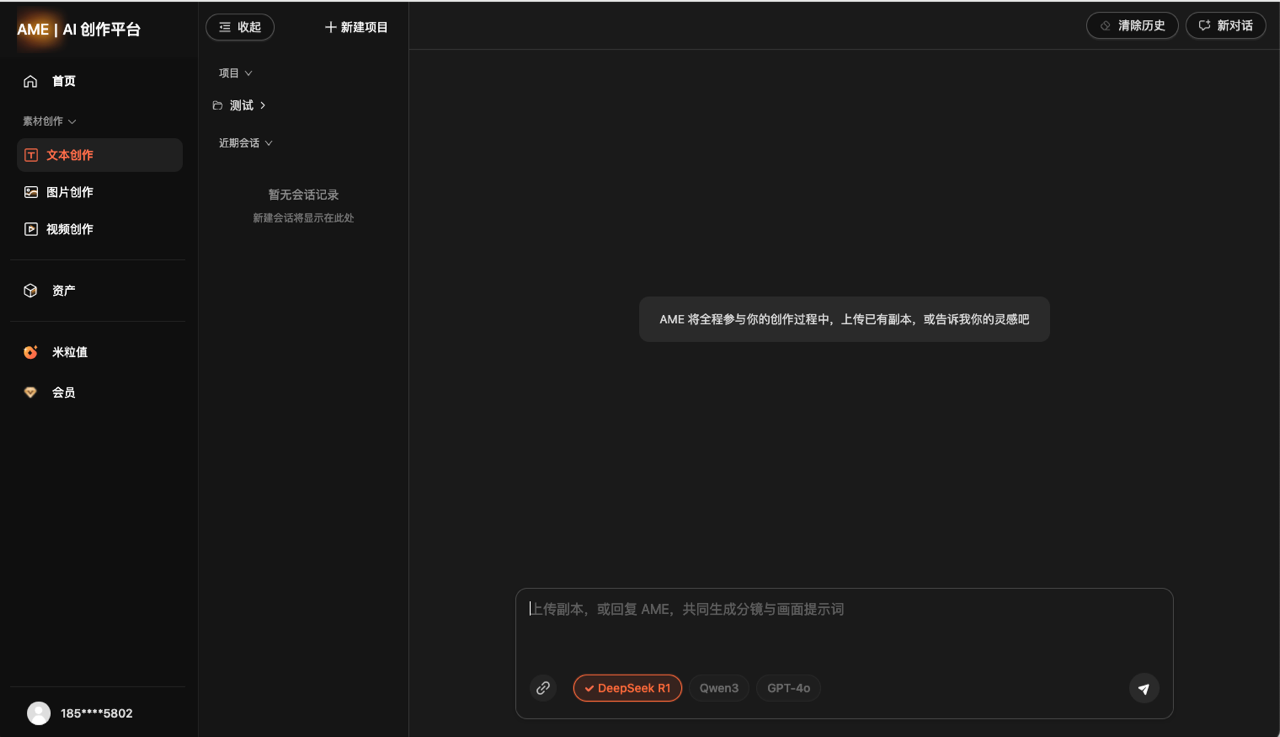Expand the 测试 project folder

click(240, 105)
